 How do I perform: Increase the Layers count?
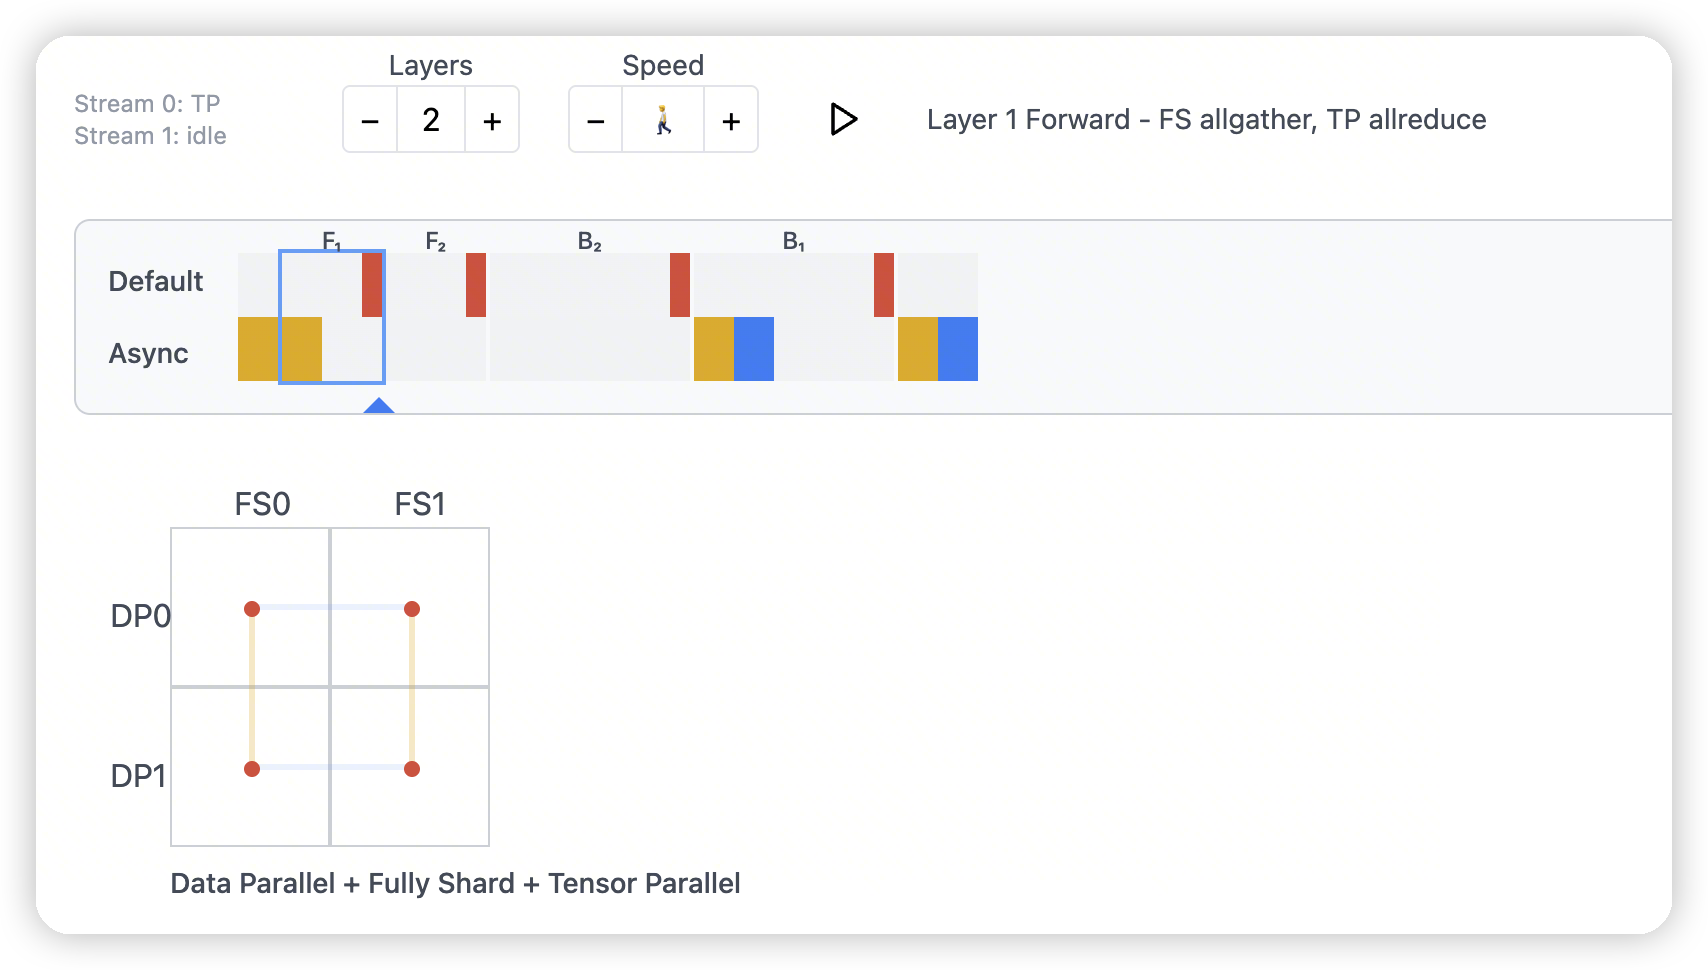(x=492, y=121)
